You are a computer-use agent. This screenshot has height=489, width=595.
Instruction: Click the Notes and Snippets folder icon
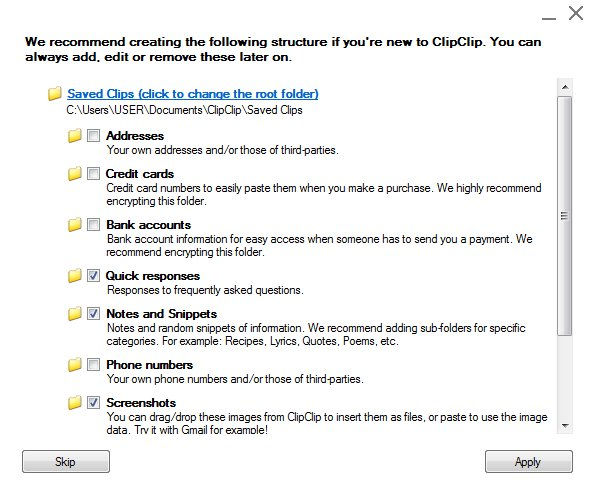pos(75,313)
